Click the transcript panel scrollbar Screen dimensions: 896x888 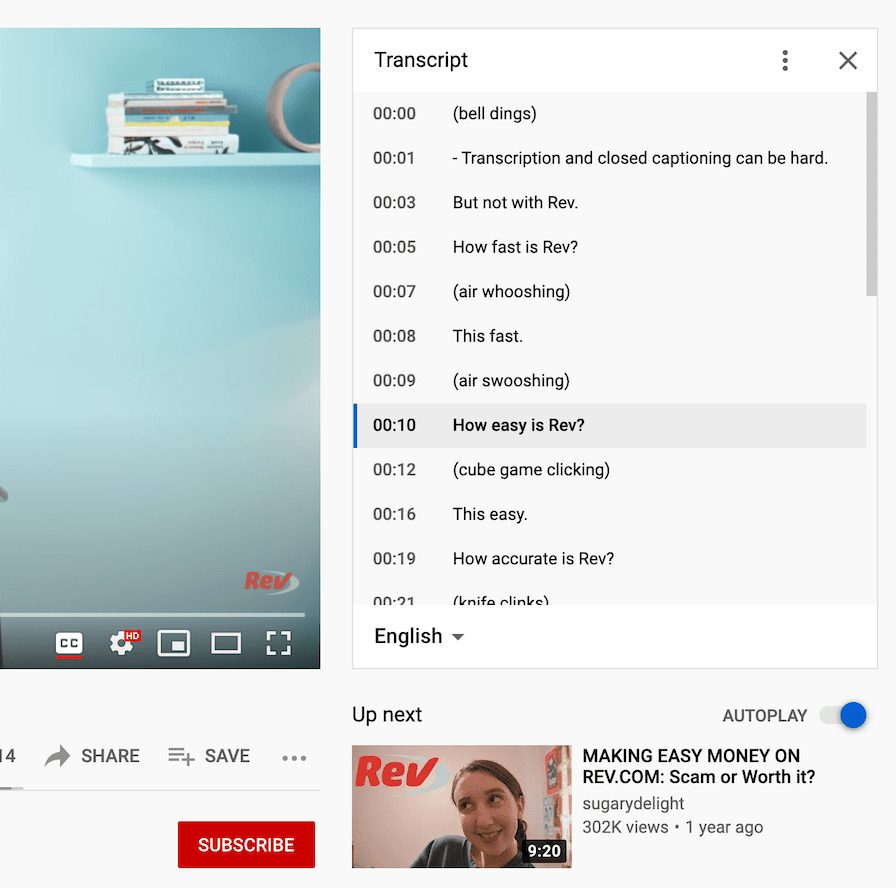[871, 194]
